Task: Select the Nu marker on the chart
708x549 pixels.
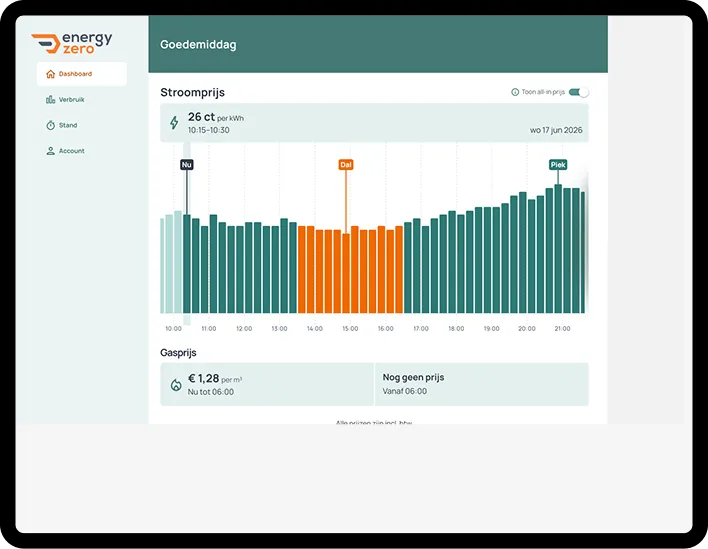Action: click(186, 165)
